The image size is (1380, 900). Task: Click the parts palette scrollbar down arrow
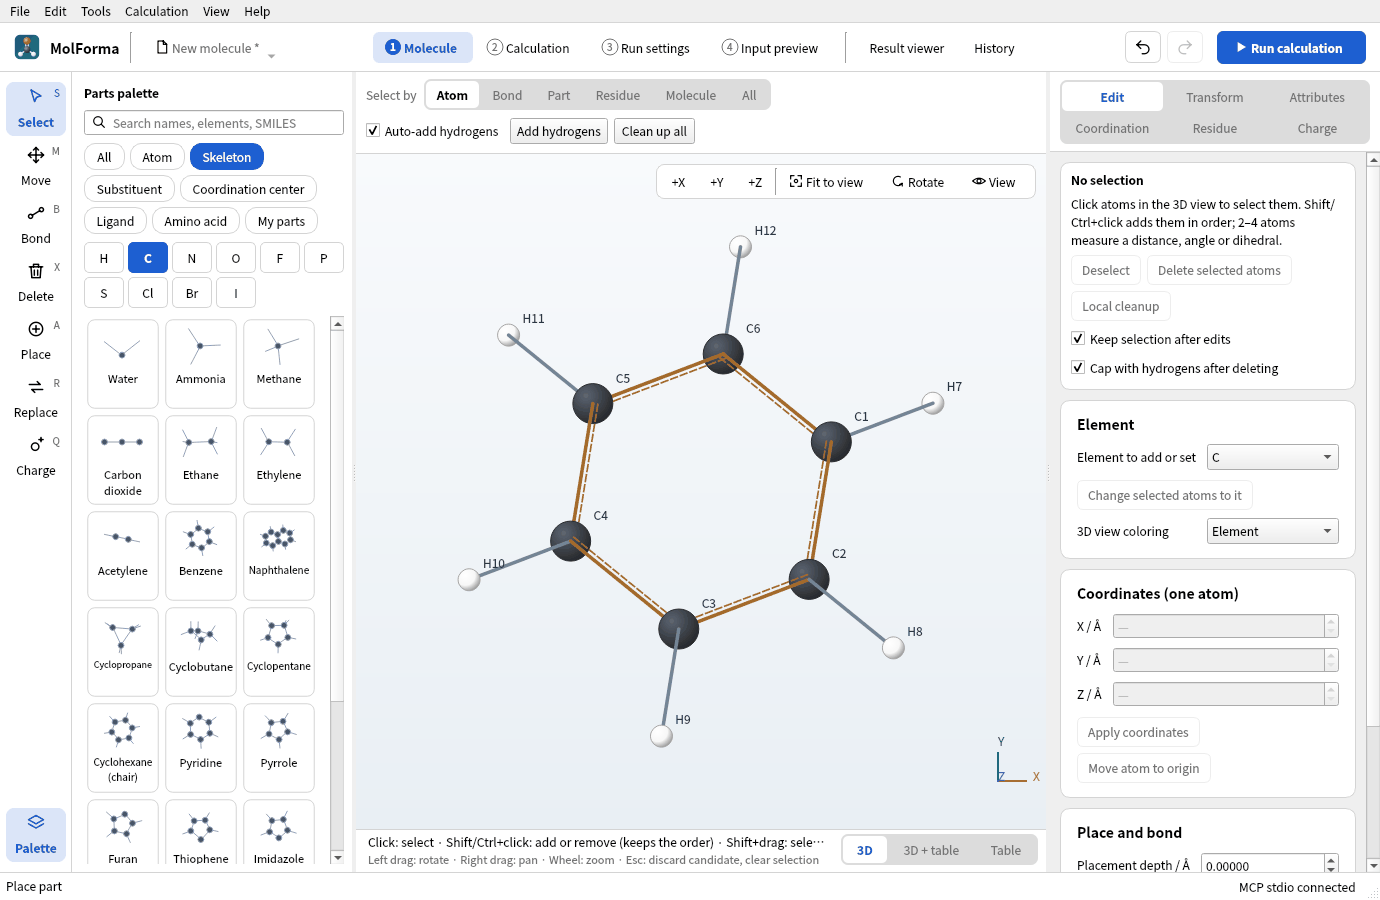[x=337, y=857]
